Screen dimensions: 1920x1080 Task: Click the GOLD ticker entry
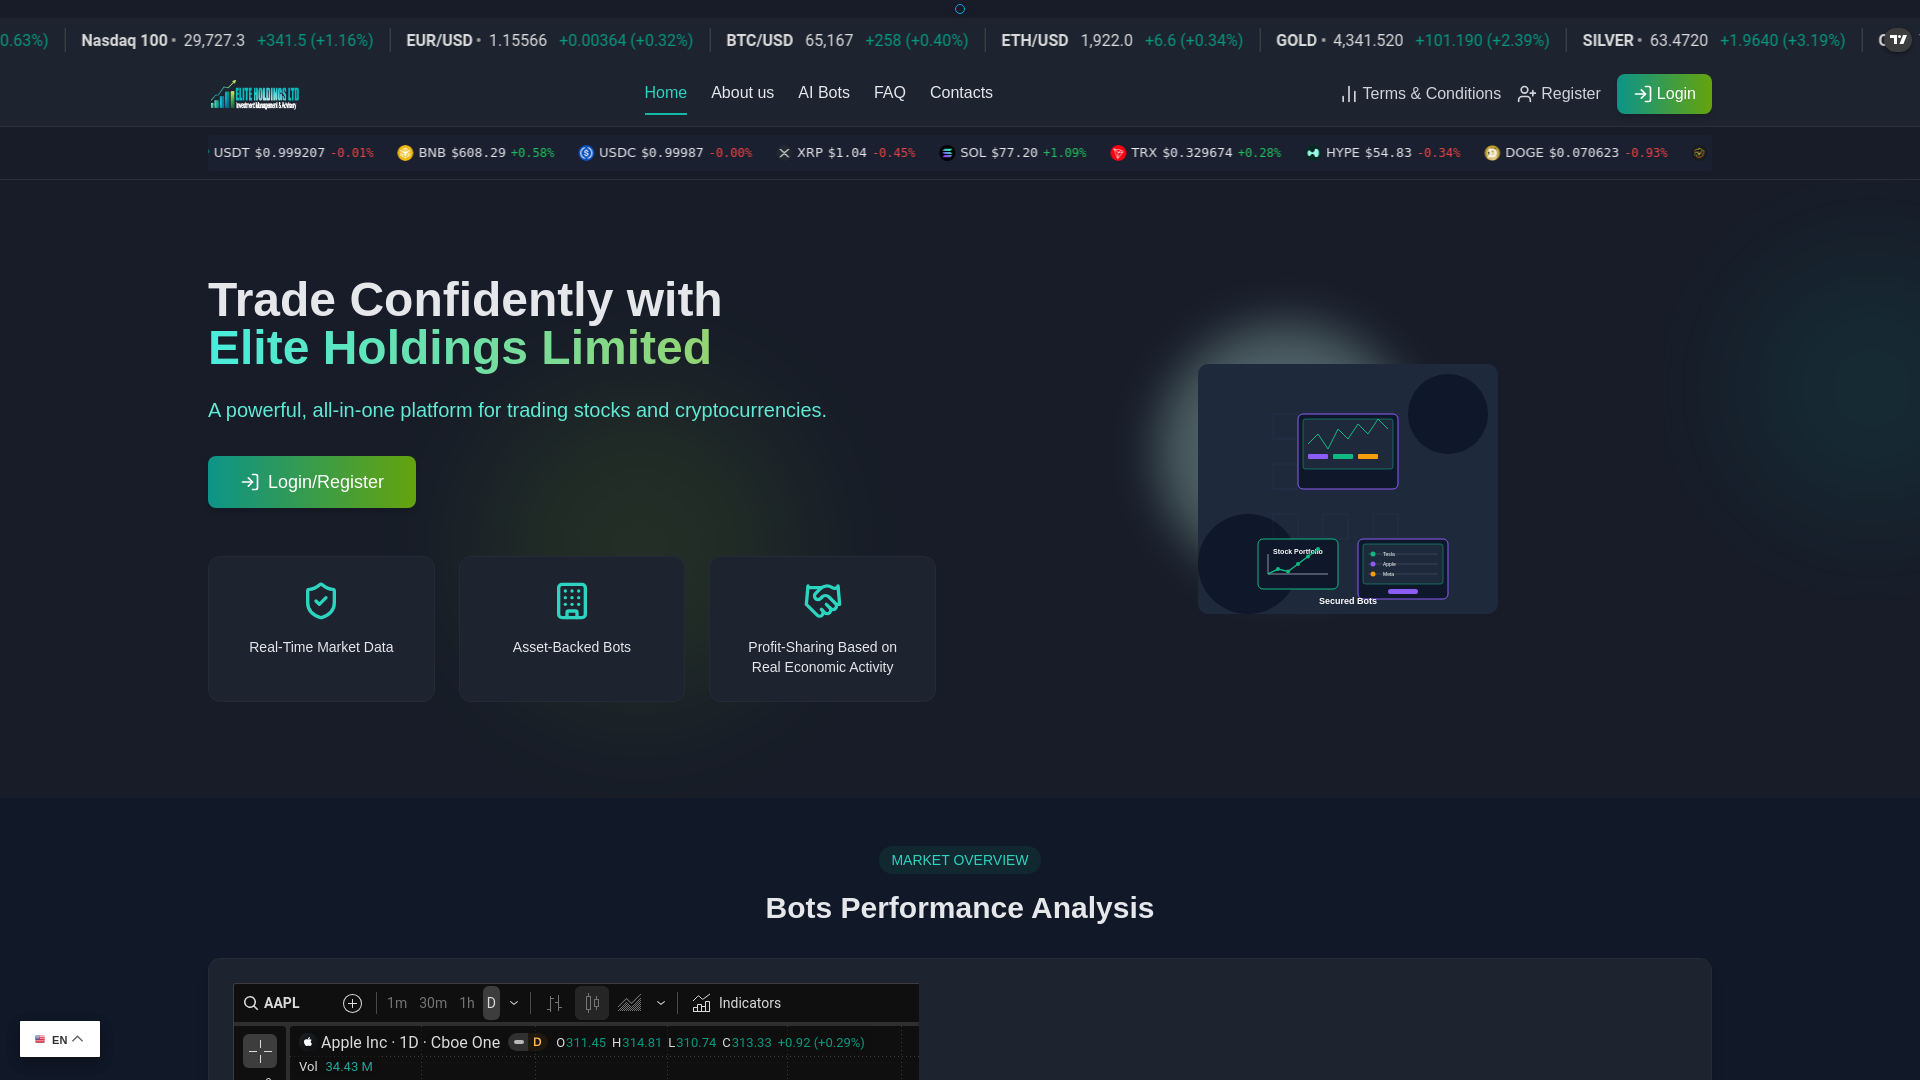coord(1412,40)
